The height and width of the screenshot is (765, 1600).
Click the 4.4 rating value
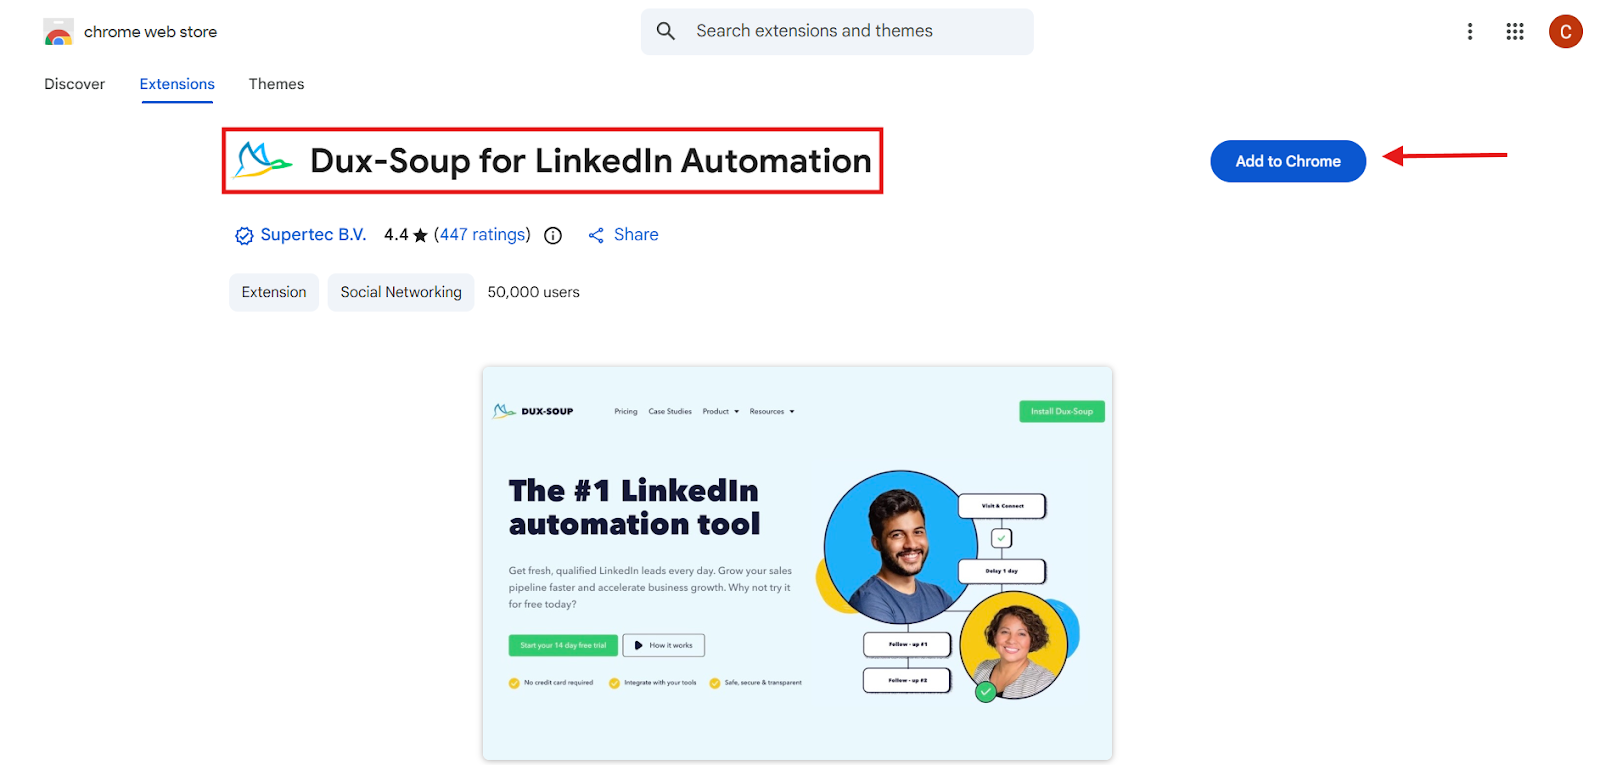396,234
